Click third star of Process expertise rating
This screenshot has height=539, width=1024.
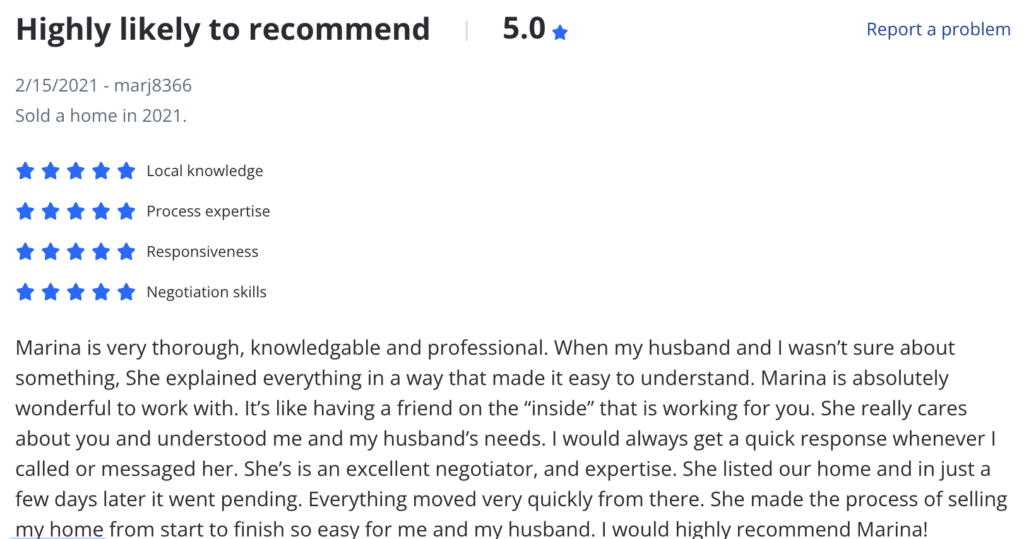click(76, 212)
